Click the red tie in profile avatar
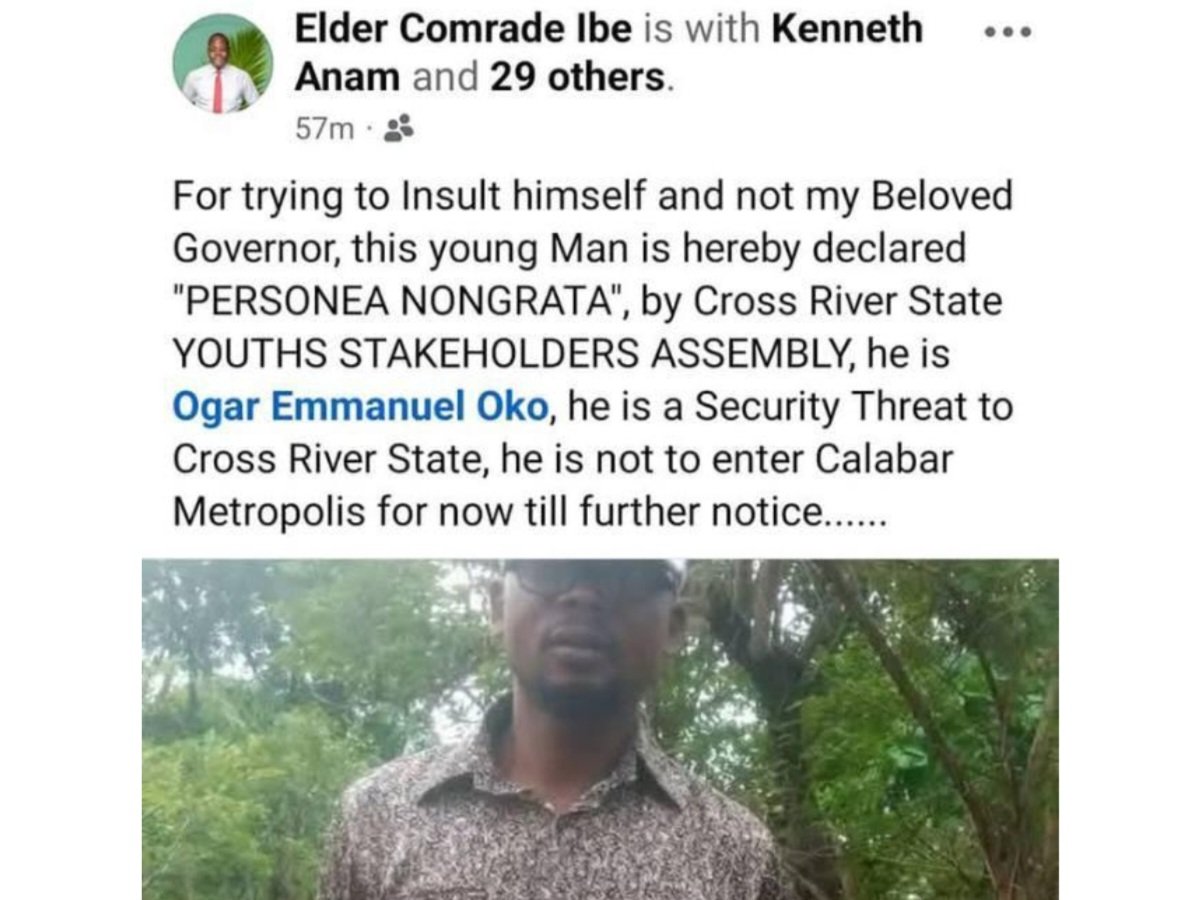Screen dimensions: 1196x900 coord(217,92)
